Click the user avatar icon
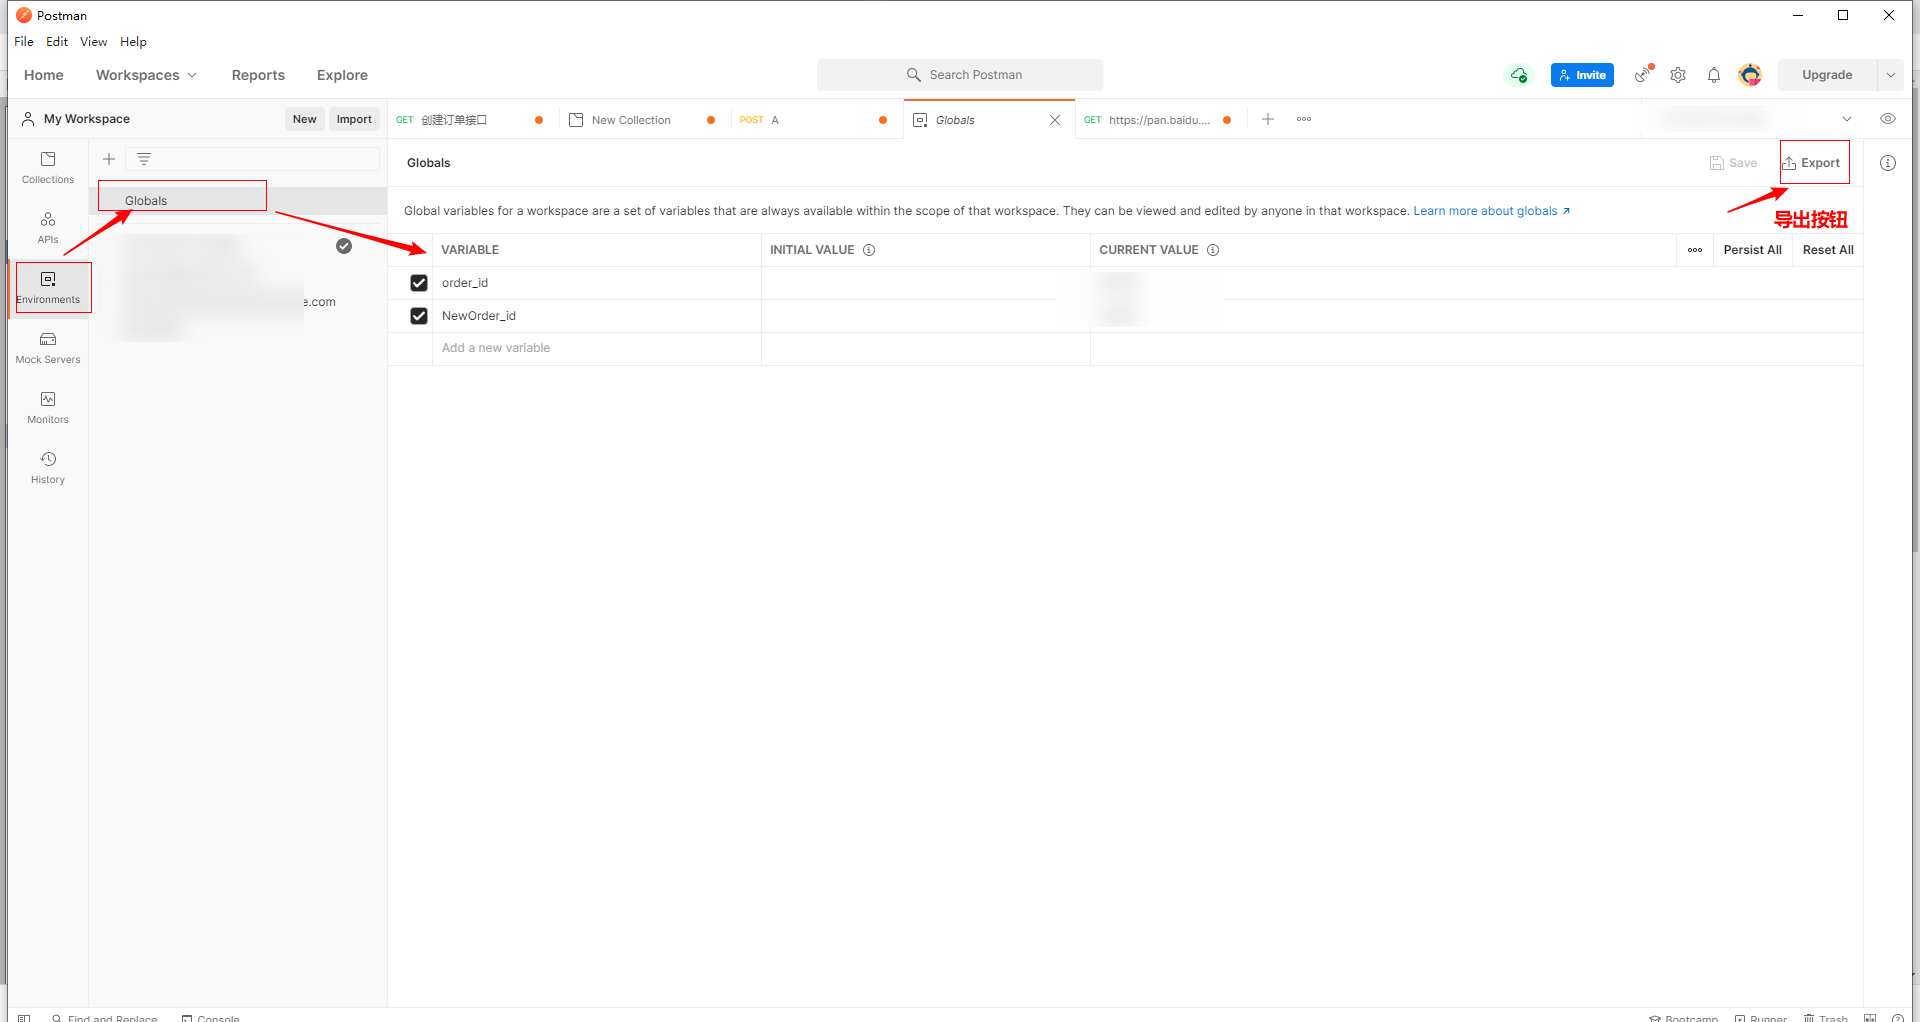1920x1022 pixels. point(1750,75)
